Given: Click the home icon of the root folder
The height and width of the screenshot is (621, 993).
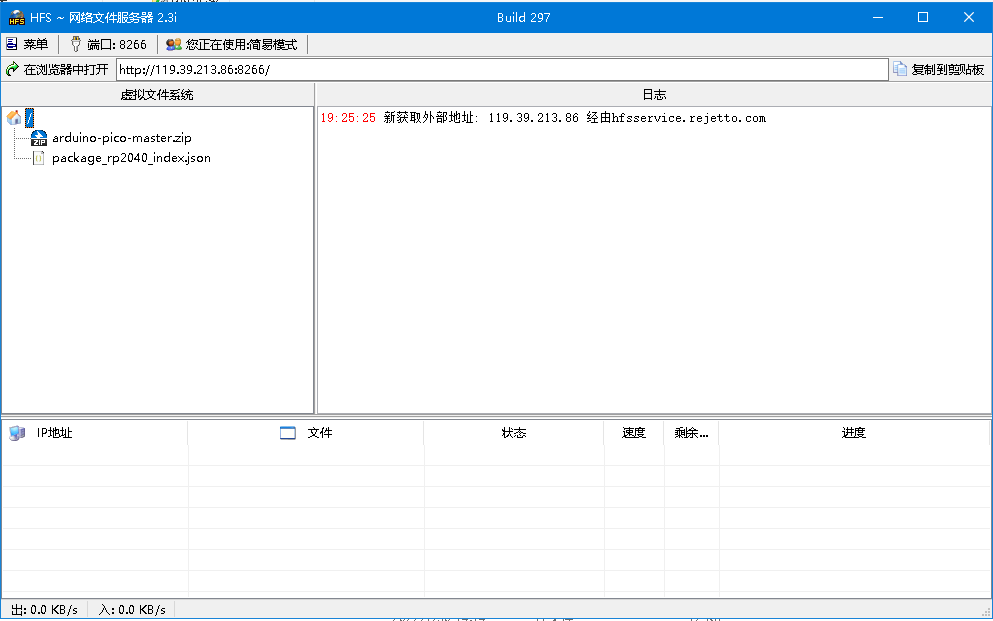Looking at the screenshot, I should coord(13,117).
